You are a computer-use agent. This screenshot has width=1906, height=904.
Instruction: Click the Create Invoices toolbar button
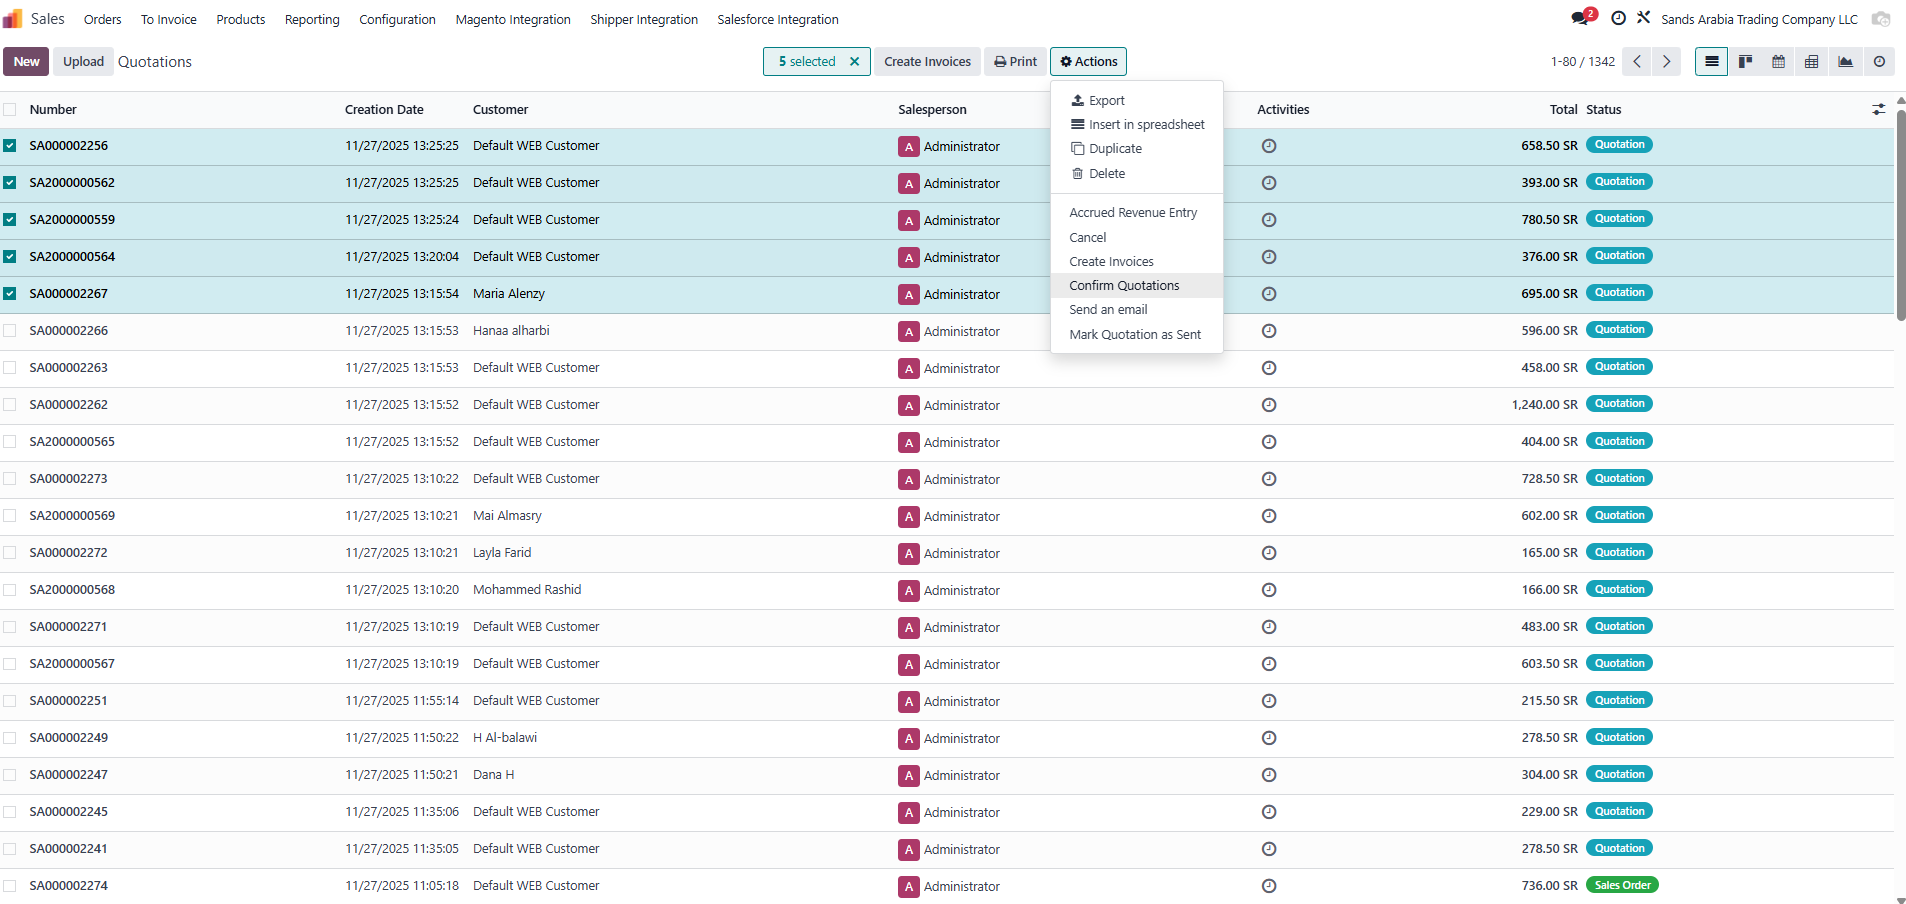click(927, 62)
